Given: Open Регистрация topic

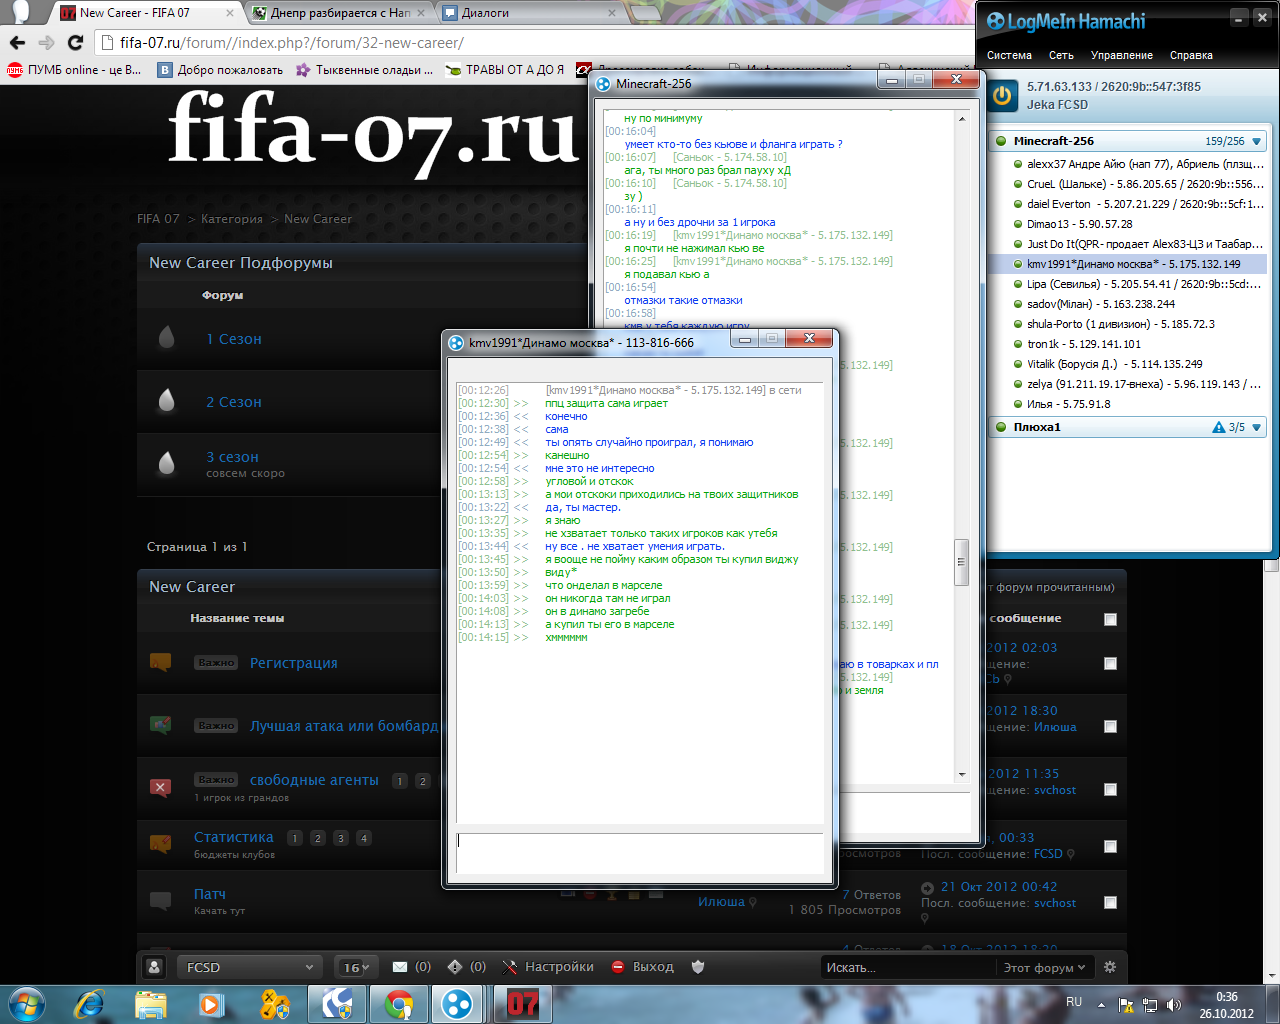Looking at the screenshot, I should click(x=293, y=663).
